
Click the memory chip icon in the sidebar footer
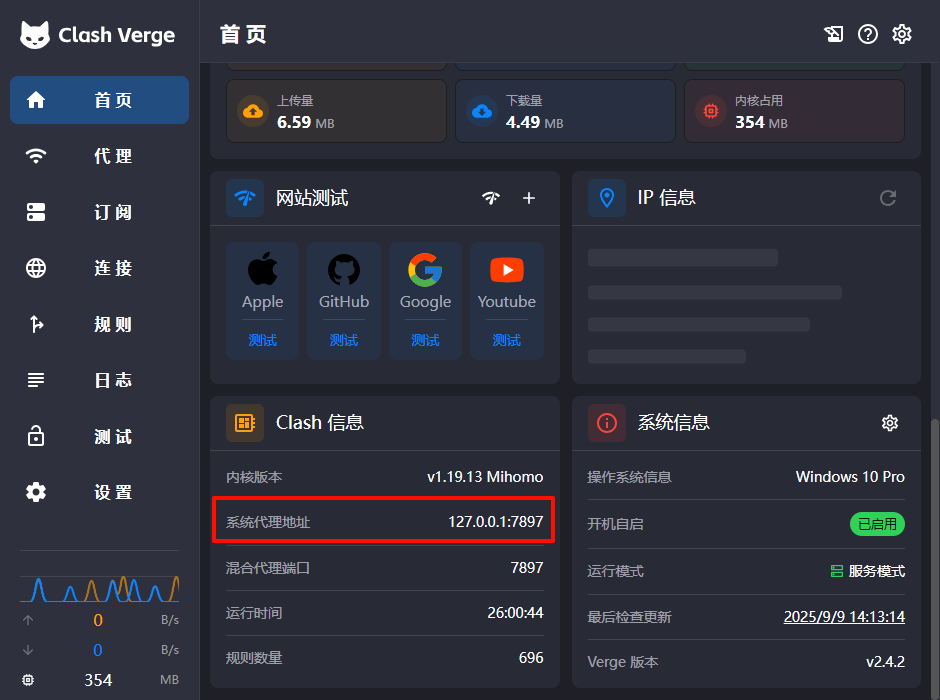pos(28,680)
